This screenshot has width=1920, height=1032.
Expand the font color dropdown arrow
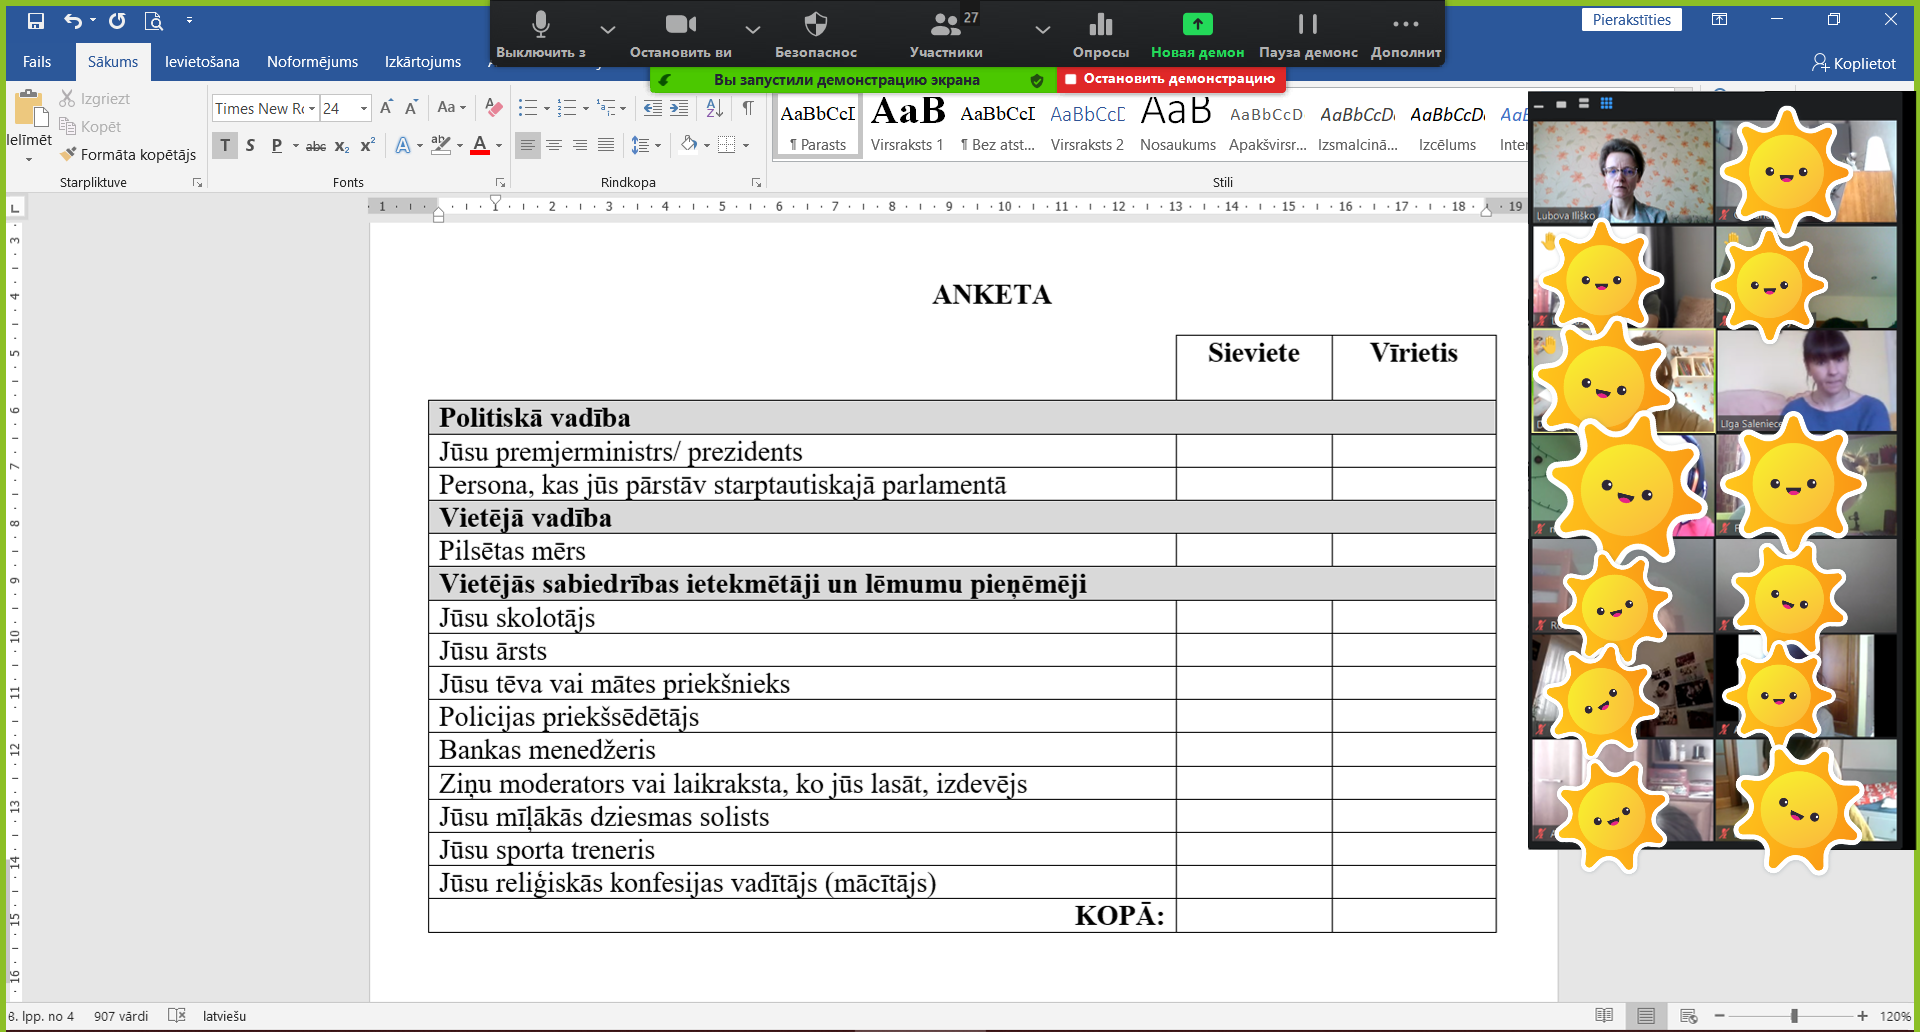pyautogui.click(x=499, y=146)
